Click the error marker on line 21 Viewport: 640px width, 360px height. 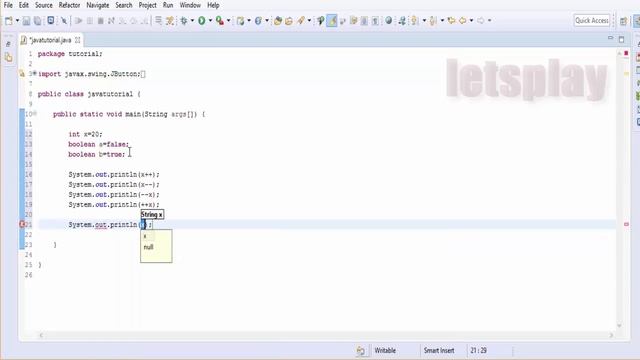tap(22, 224)
